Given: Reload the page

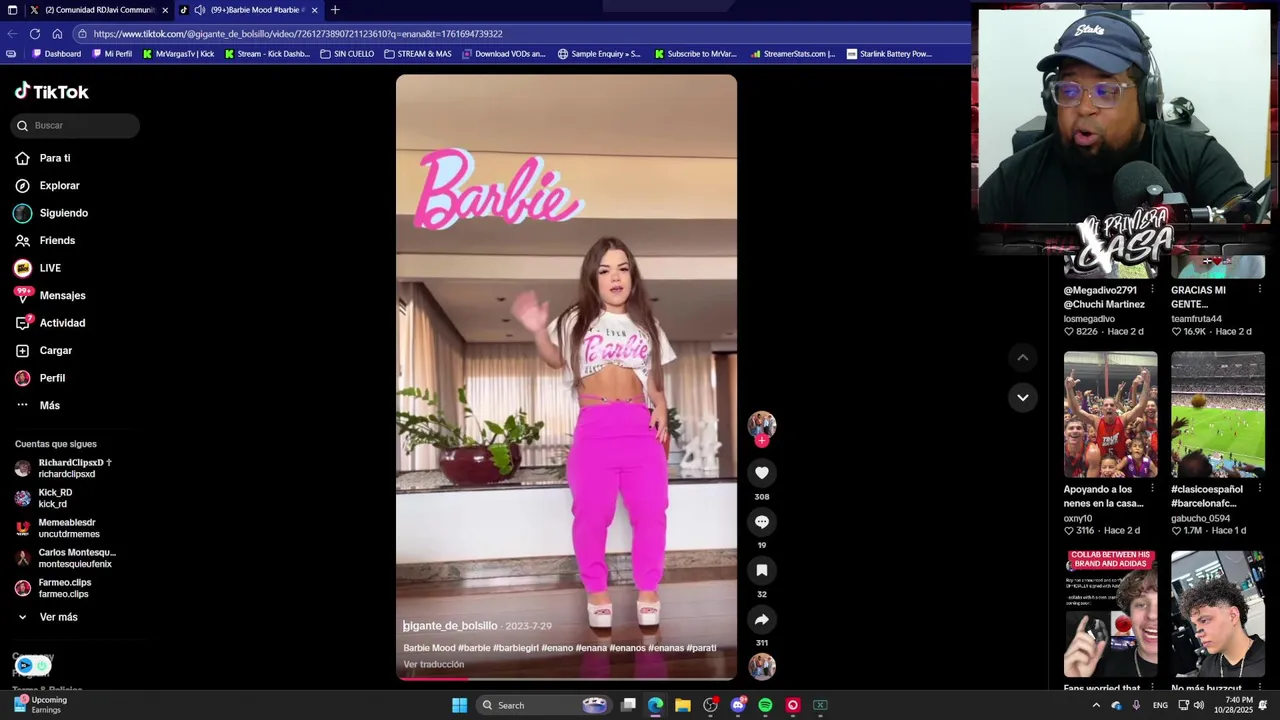Looking at the screenshot, I should pos(35,33).
